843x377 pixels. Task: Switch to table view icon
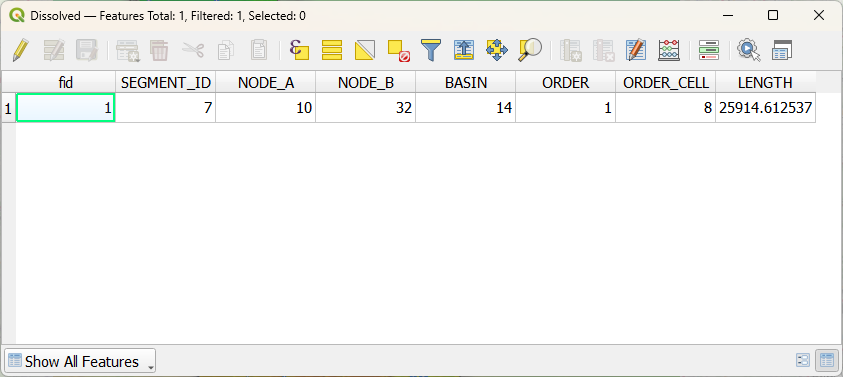click(826, 360)
